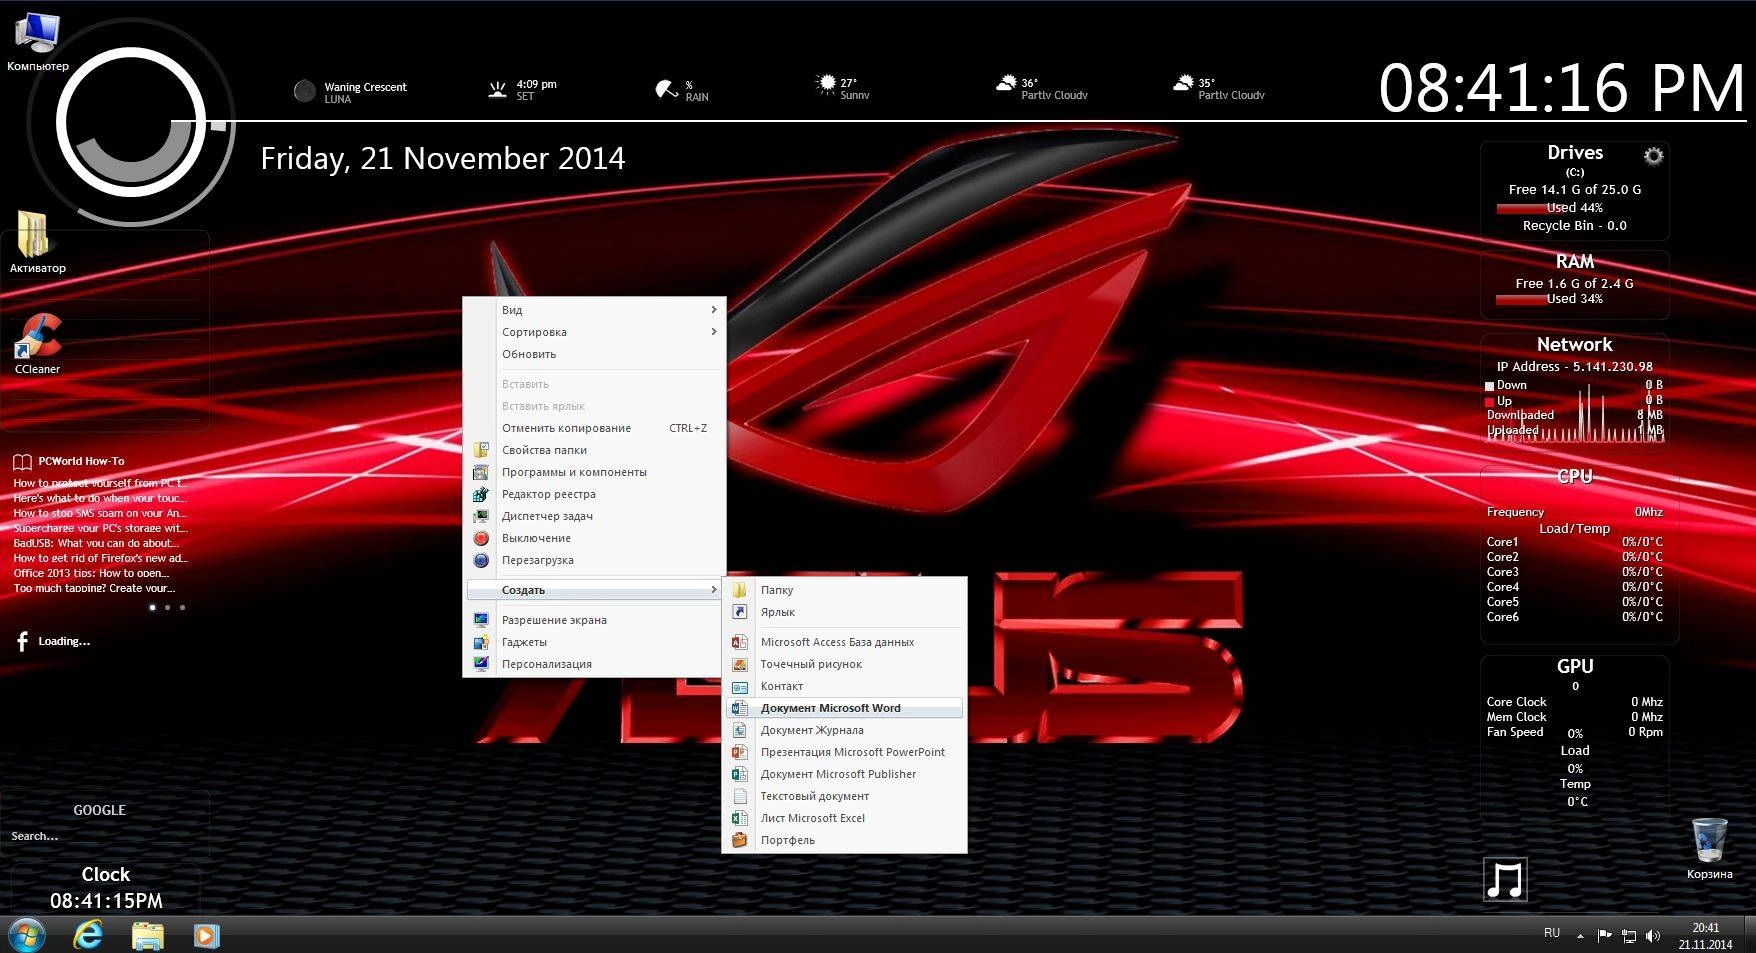
Task: Select Обновить in context menu
Action: tap(595, 354)
